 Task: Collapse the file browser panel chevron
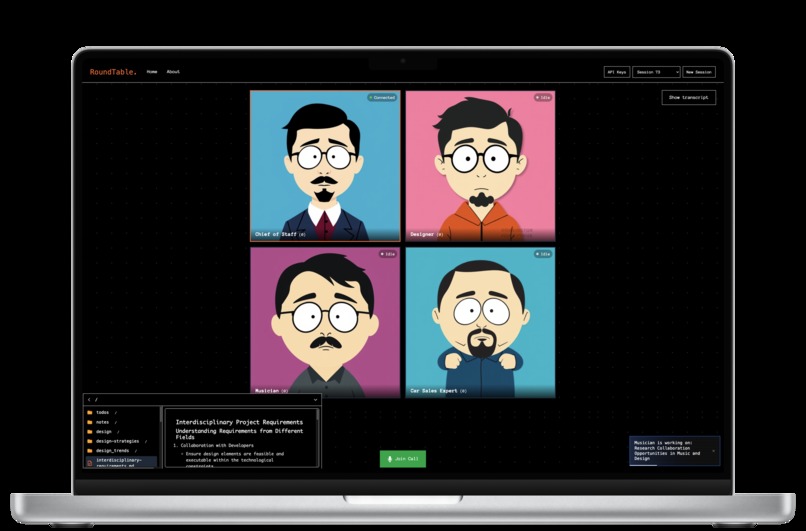click(315, 400)
